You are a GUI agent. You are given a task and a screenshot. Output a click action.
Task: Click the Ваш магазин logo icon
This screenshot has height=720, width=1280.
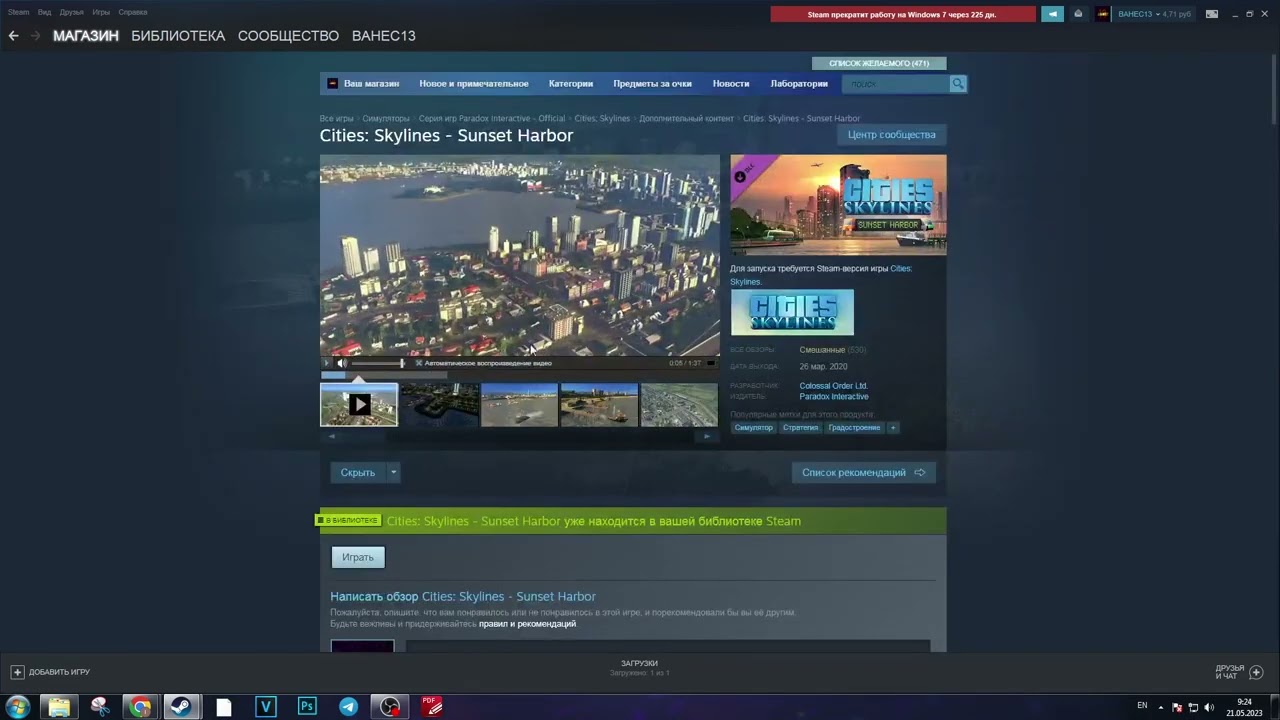333,84
